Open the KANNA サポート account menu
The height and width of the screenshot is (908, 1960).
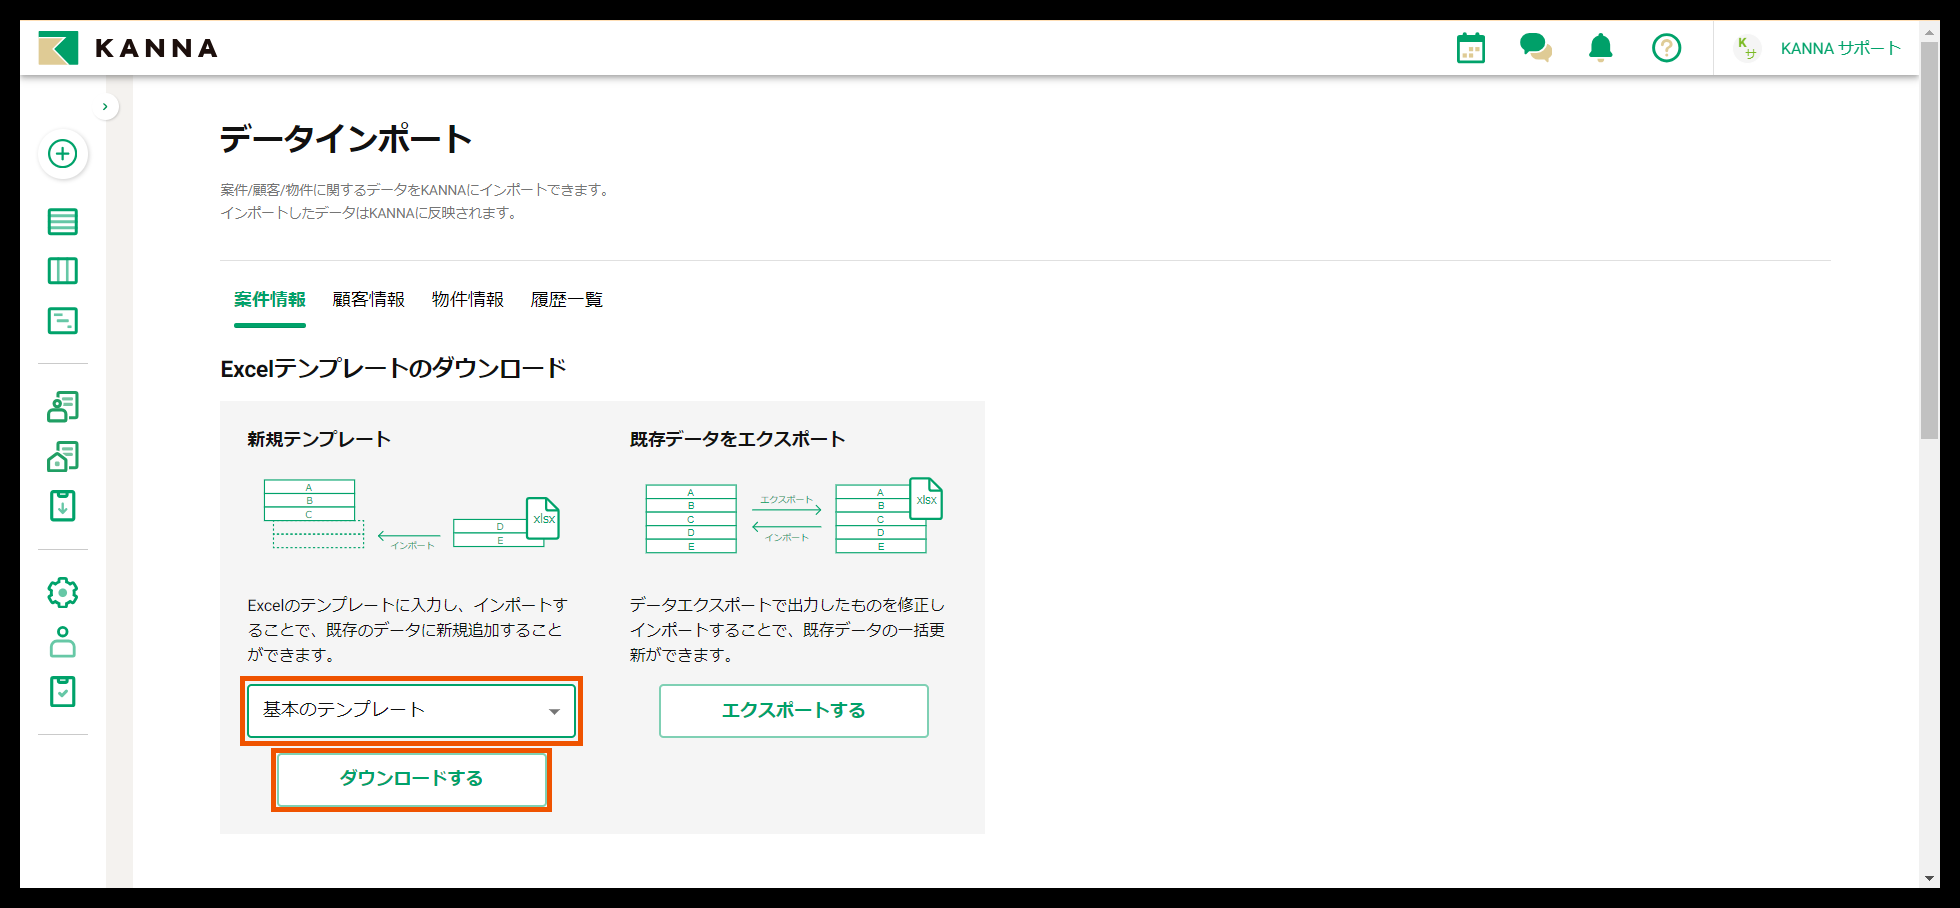pyautogui.click(x=1840, y=47)
